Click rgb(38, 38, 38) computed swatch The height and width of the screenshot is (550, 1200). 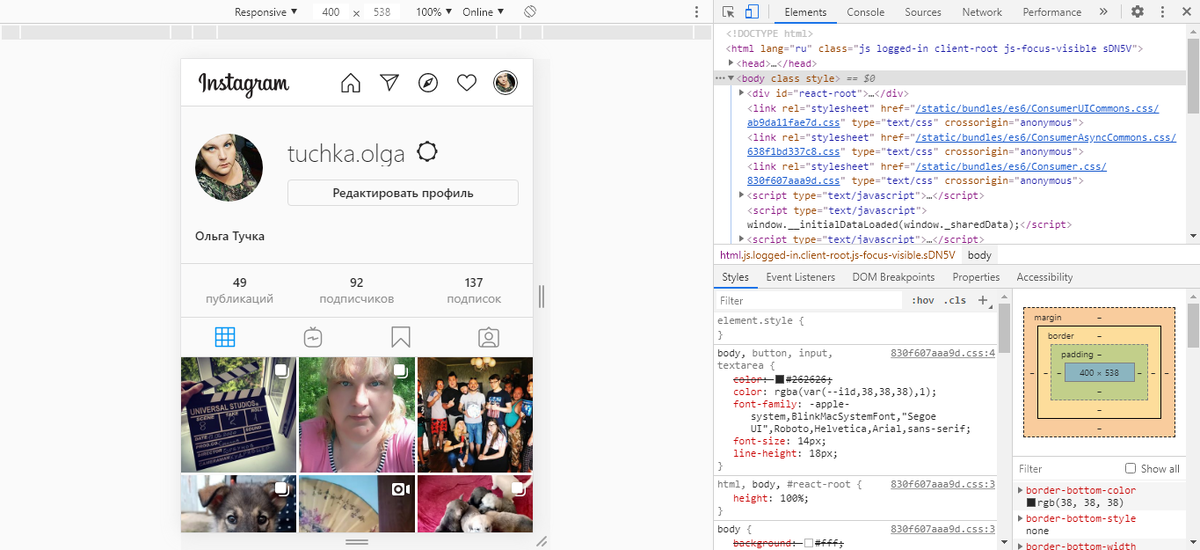(1031, 503)
